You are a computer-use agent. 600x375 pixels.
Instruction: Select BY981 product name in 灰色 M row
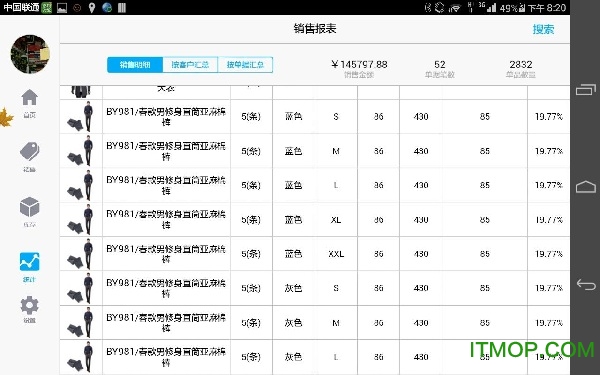pos(166,323)
